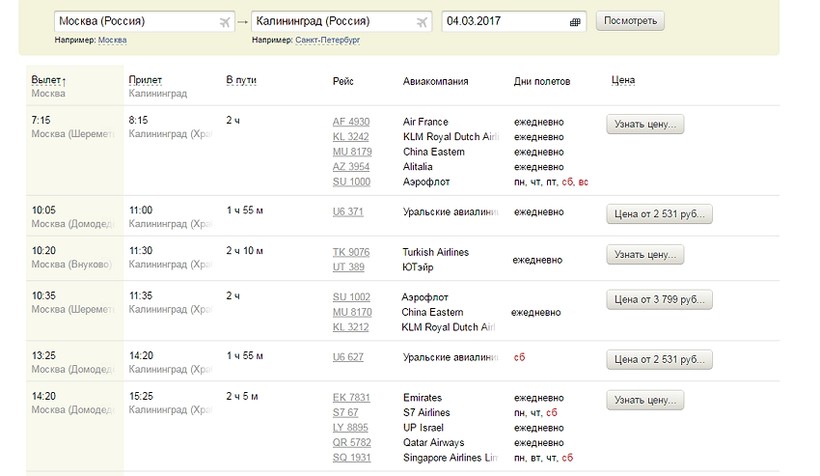
Task: Click the Санкт-Петербург example link
Action: click(327, 40)
